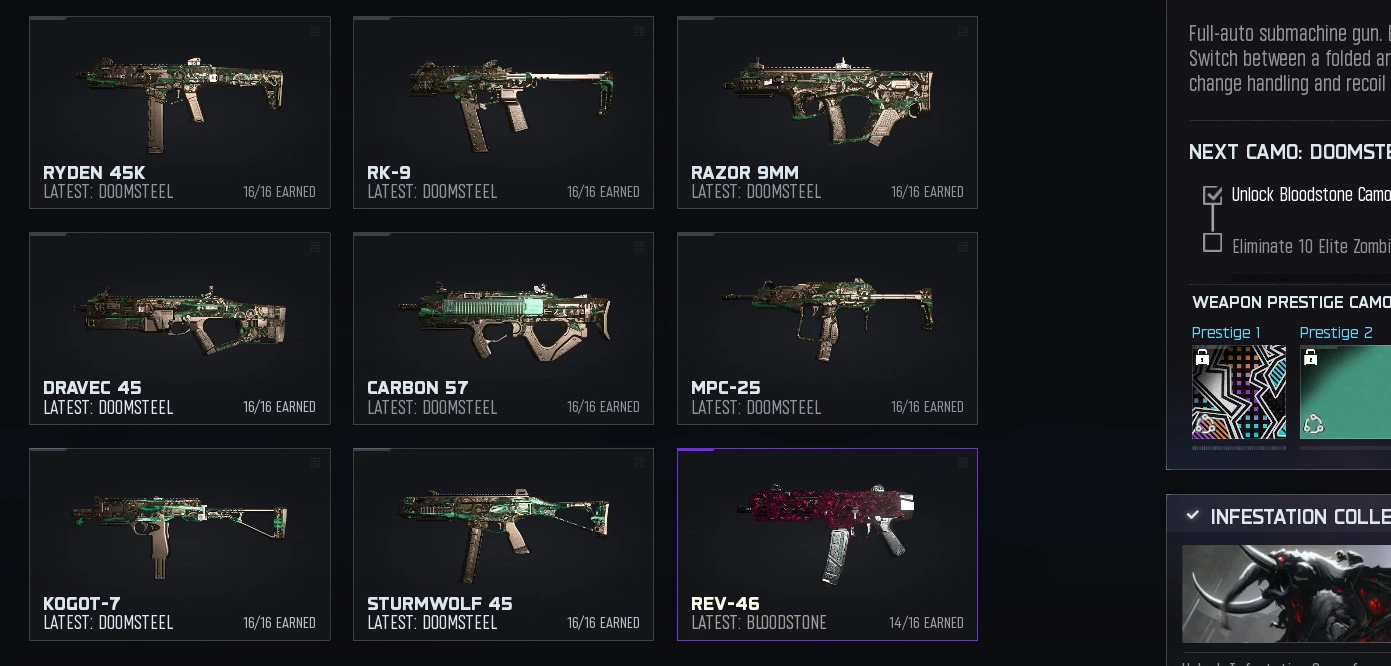Click the Prestige 1 label
Screen dimensions: 1391x666
pyautogui.click(x=1226, y=332)
